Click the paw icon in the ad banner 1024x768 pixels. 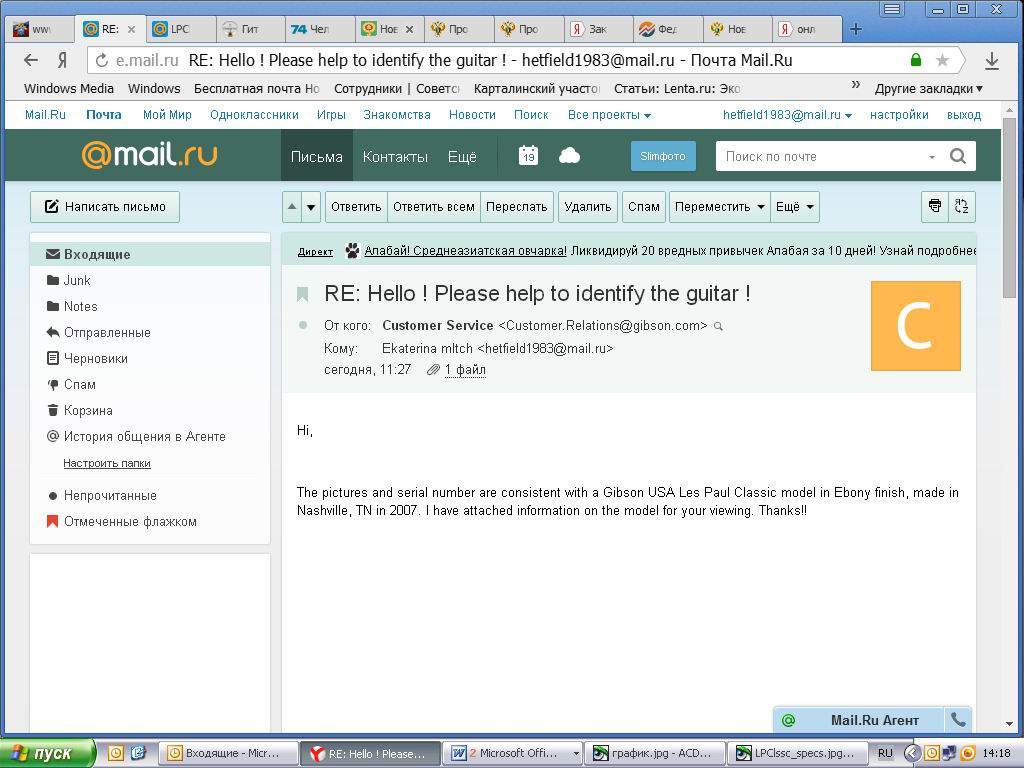tap(352, 251)
